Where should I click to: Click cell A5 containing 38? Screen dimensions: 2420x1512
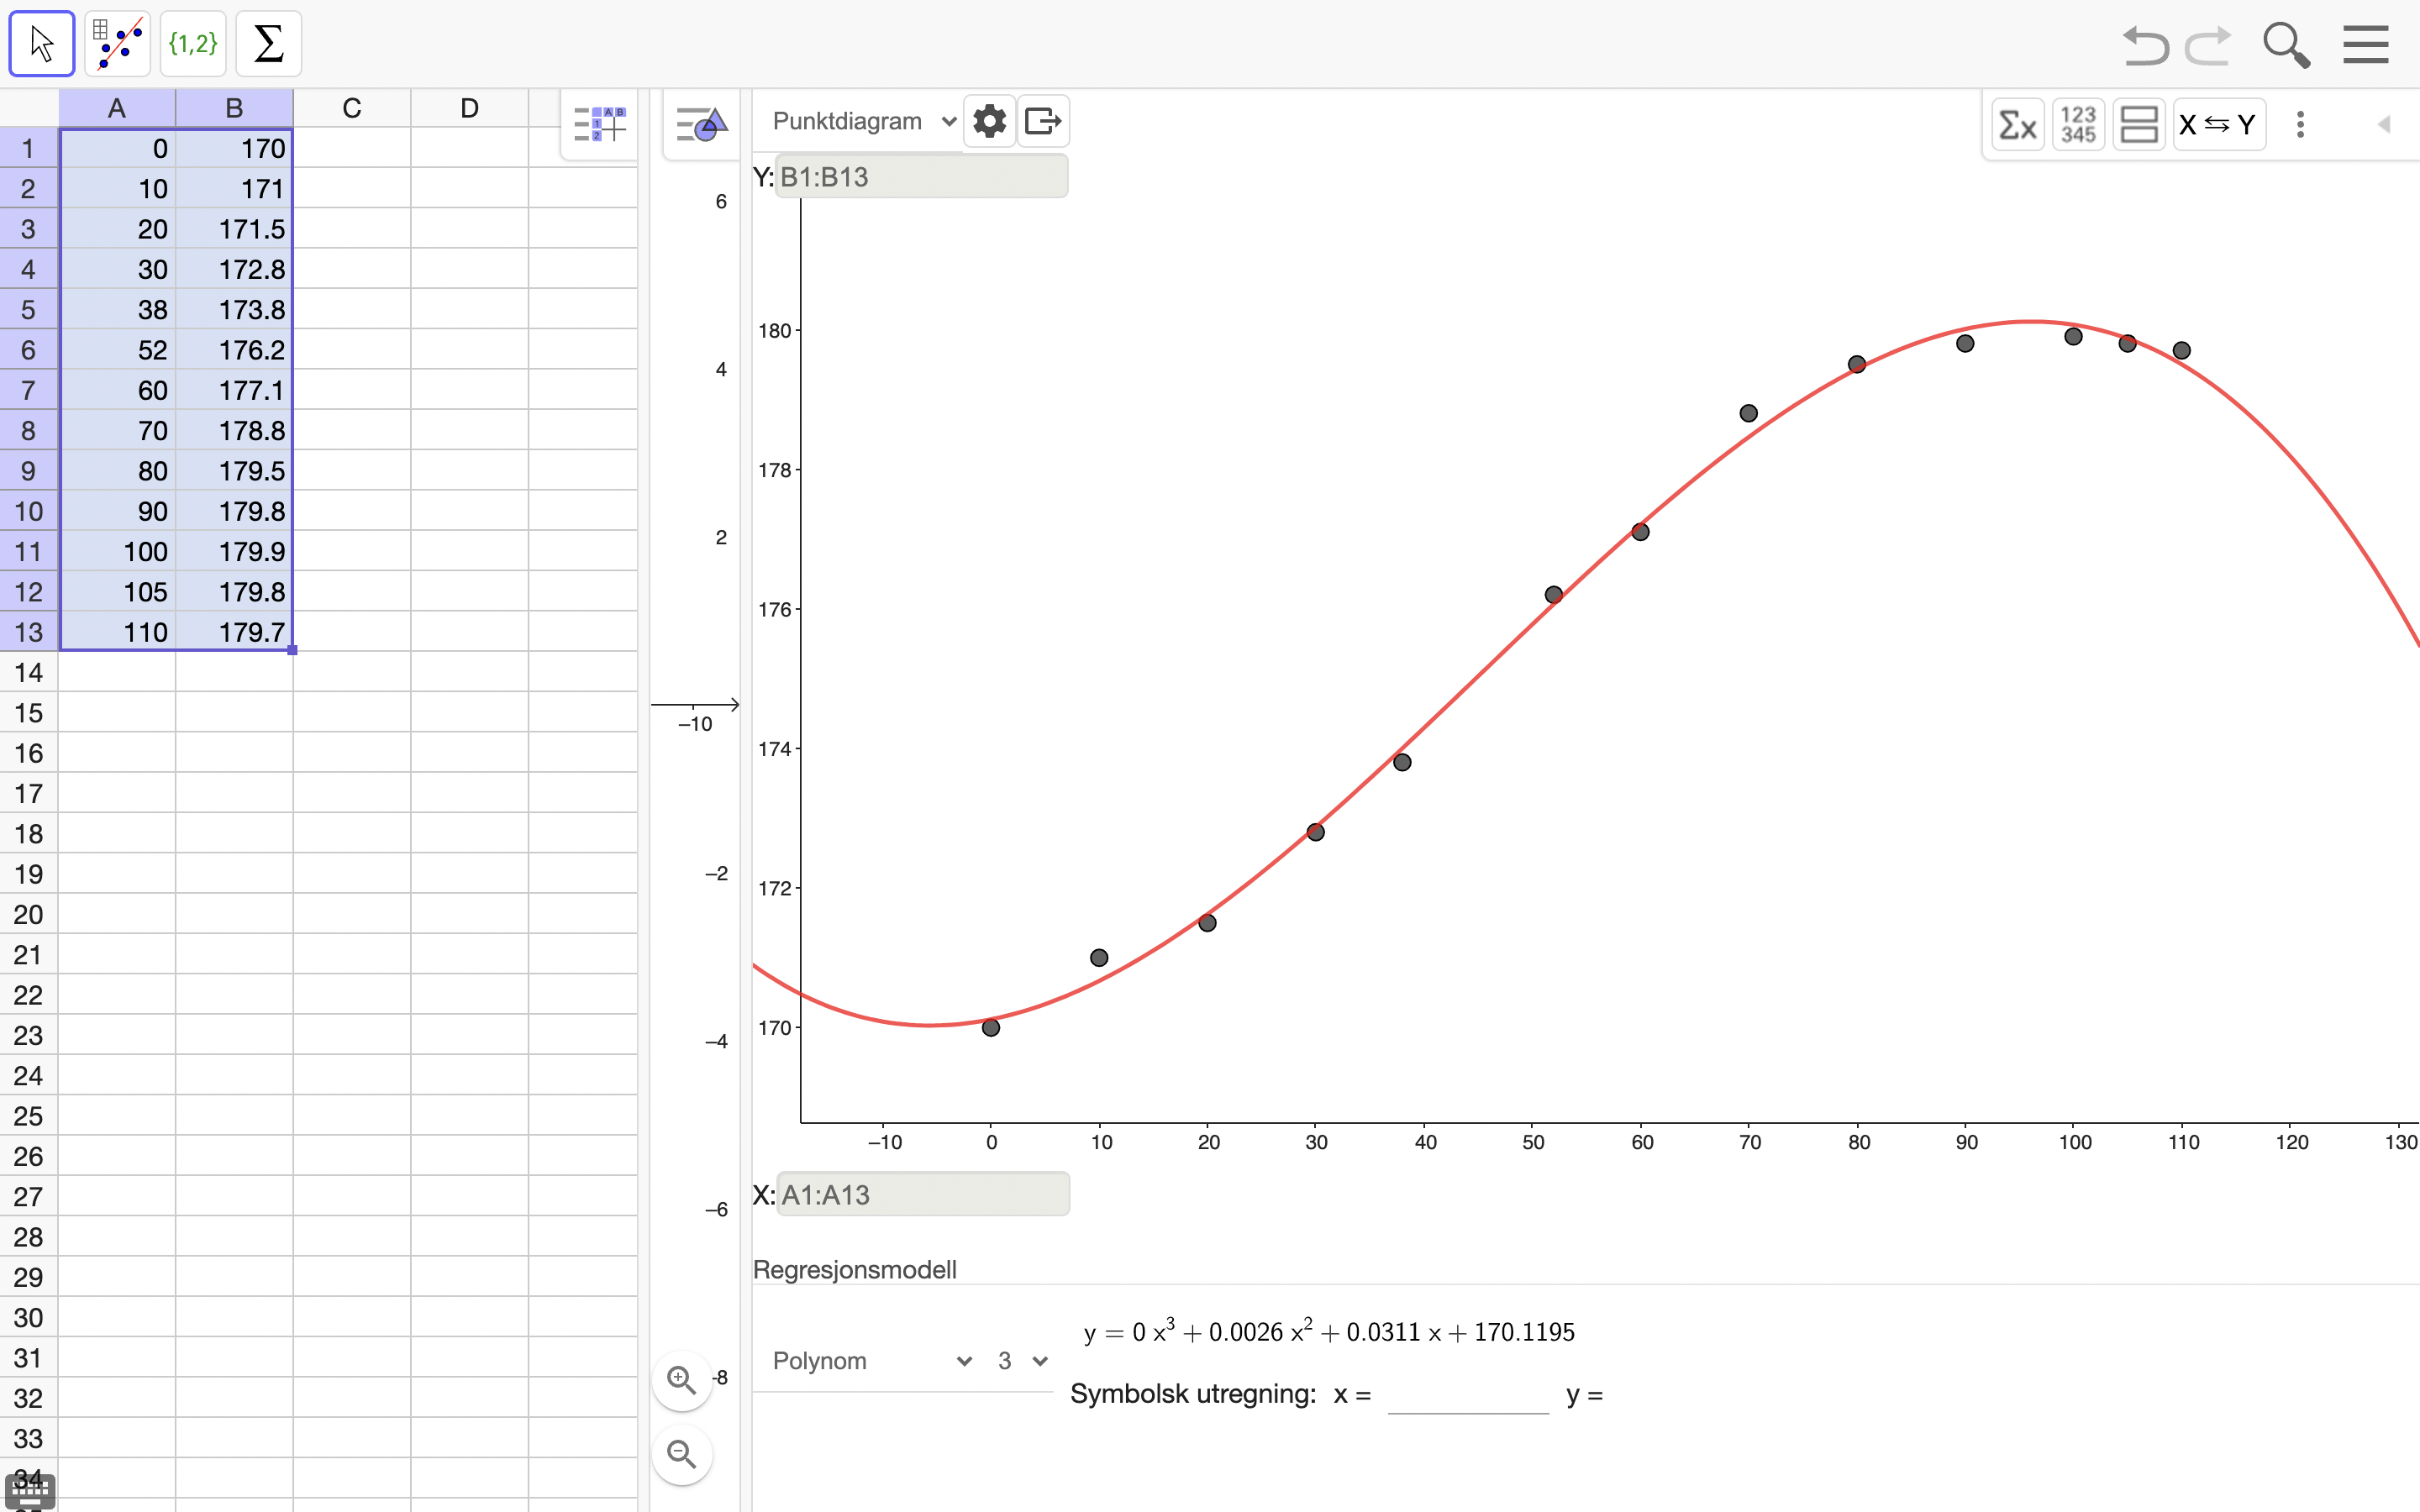coord(117,309)
